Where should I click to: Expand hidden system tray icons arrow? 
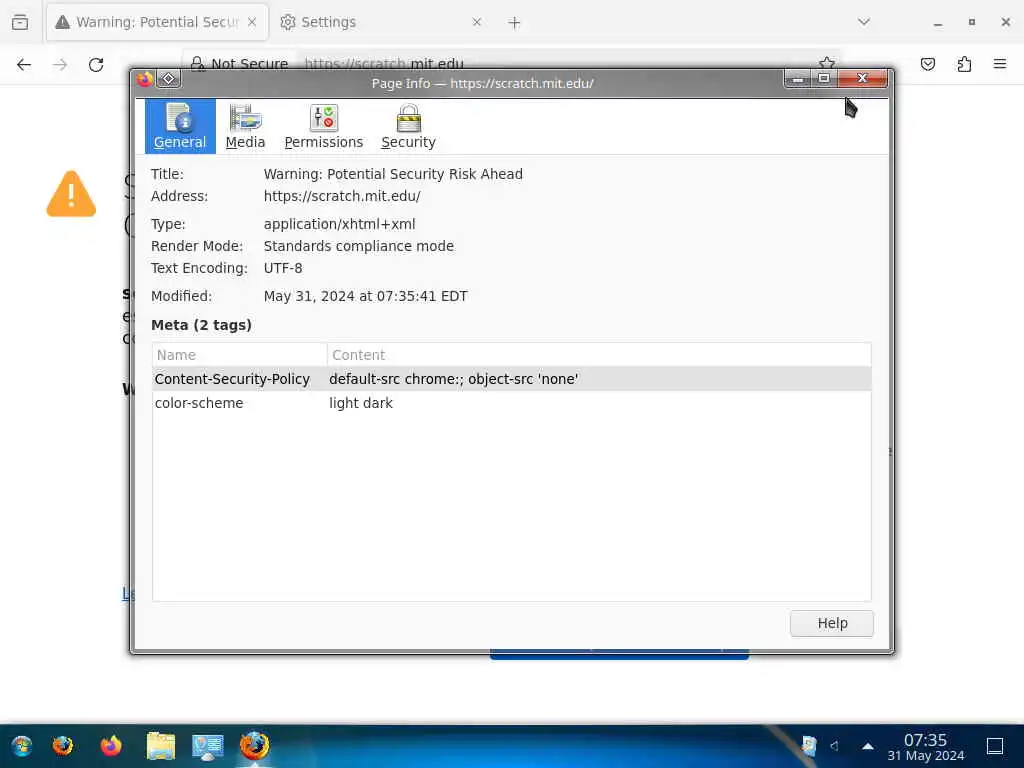coord(867,746)
